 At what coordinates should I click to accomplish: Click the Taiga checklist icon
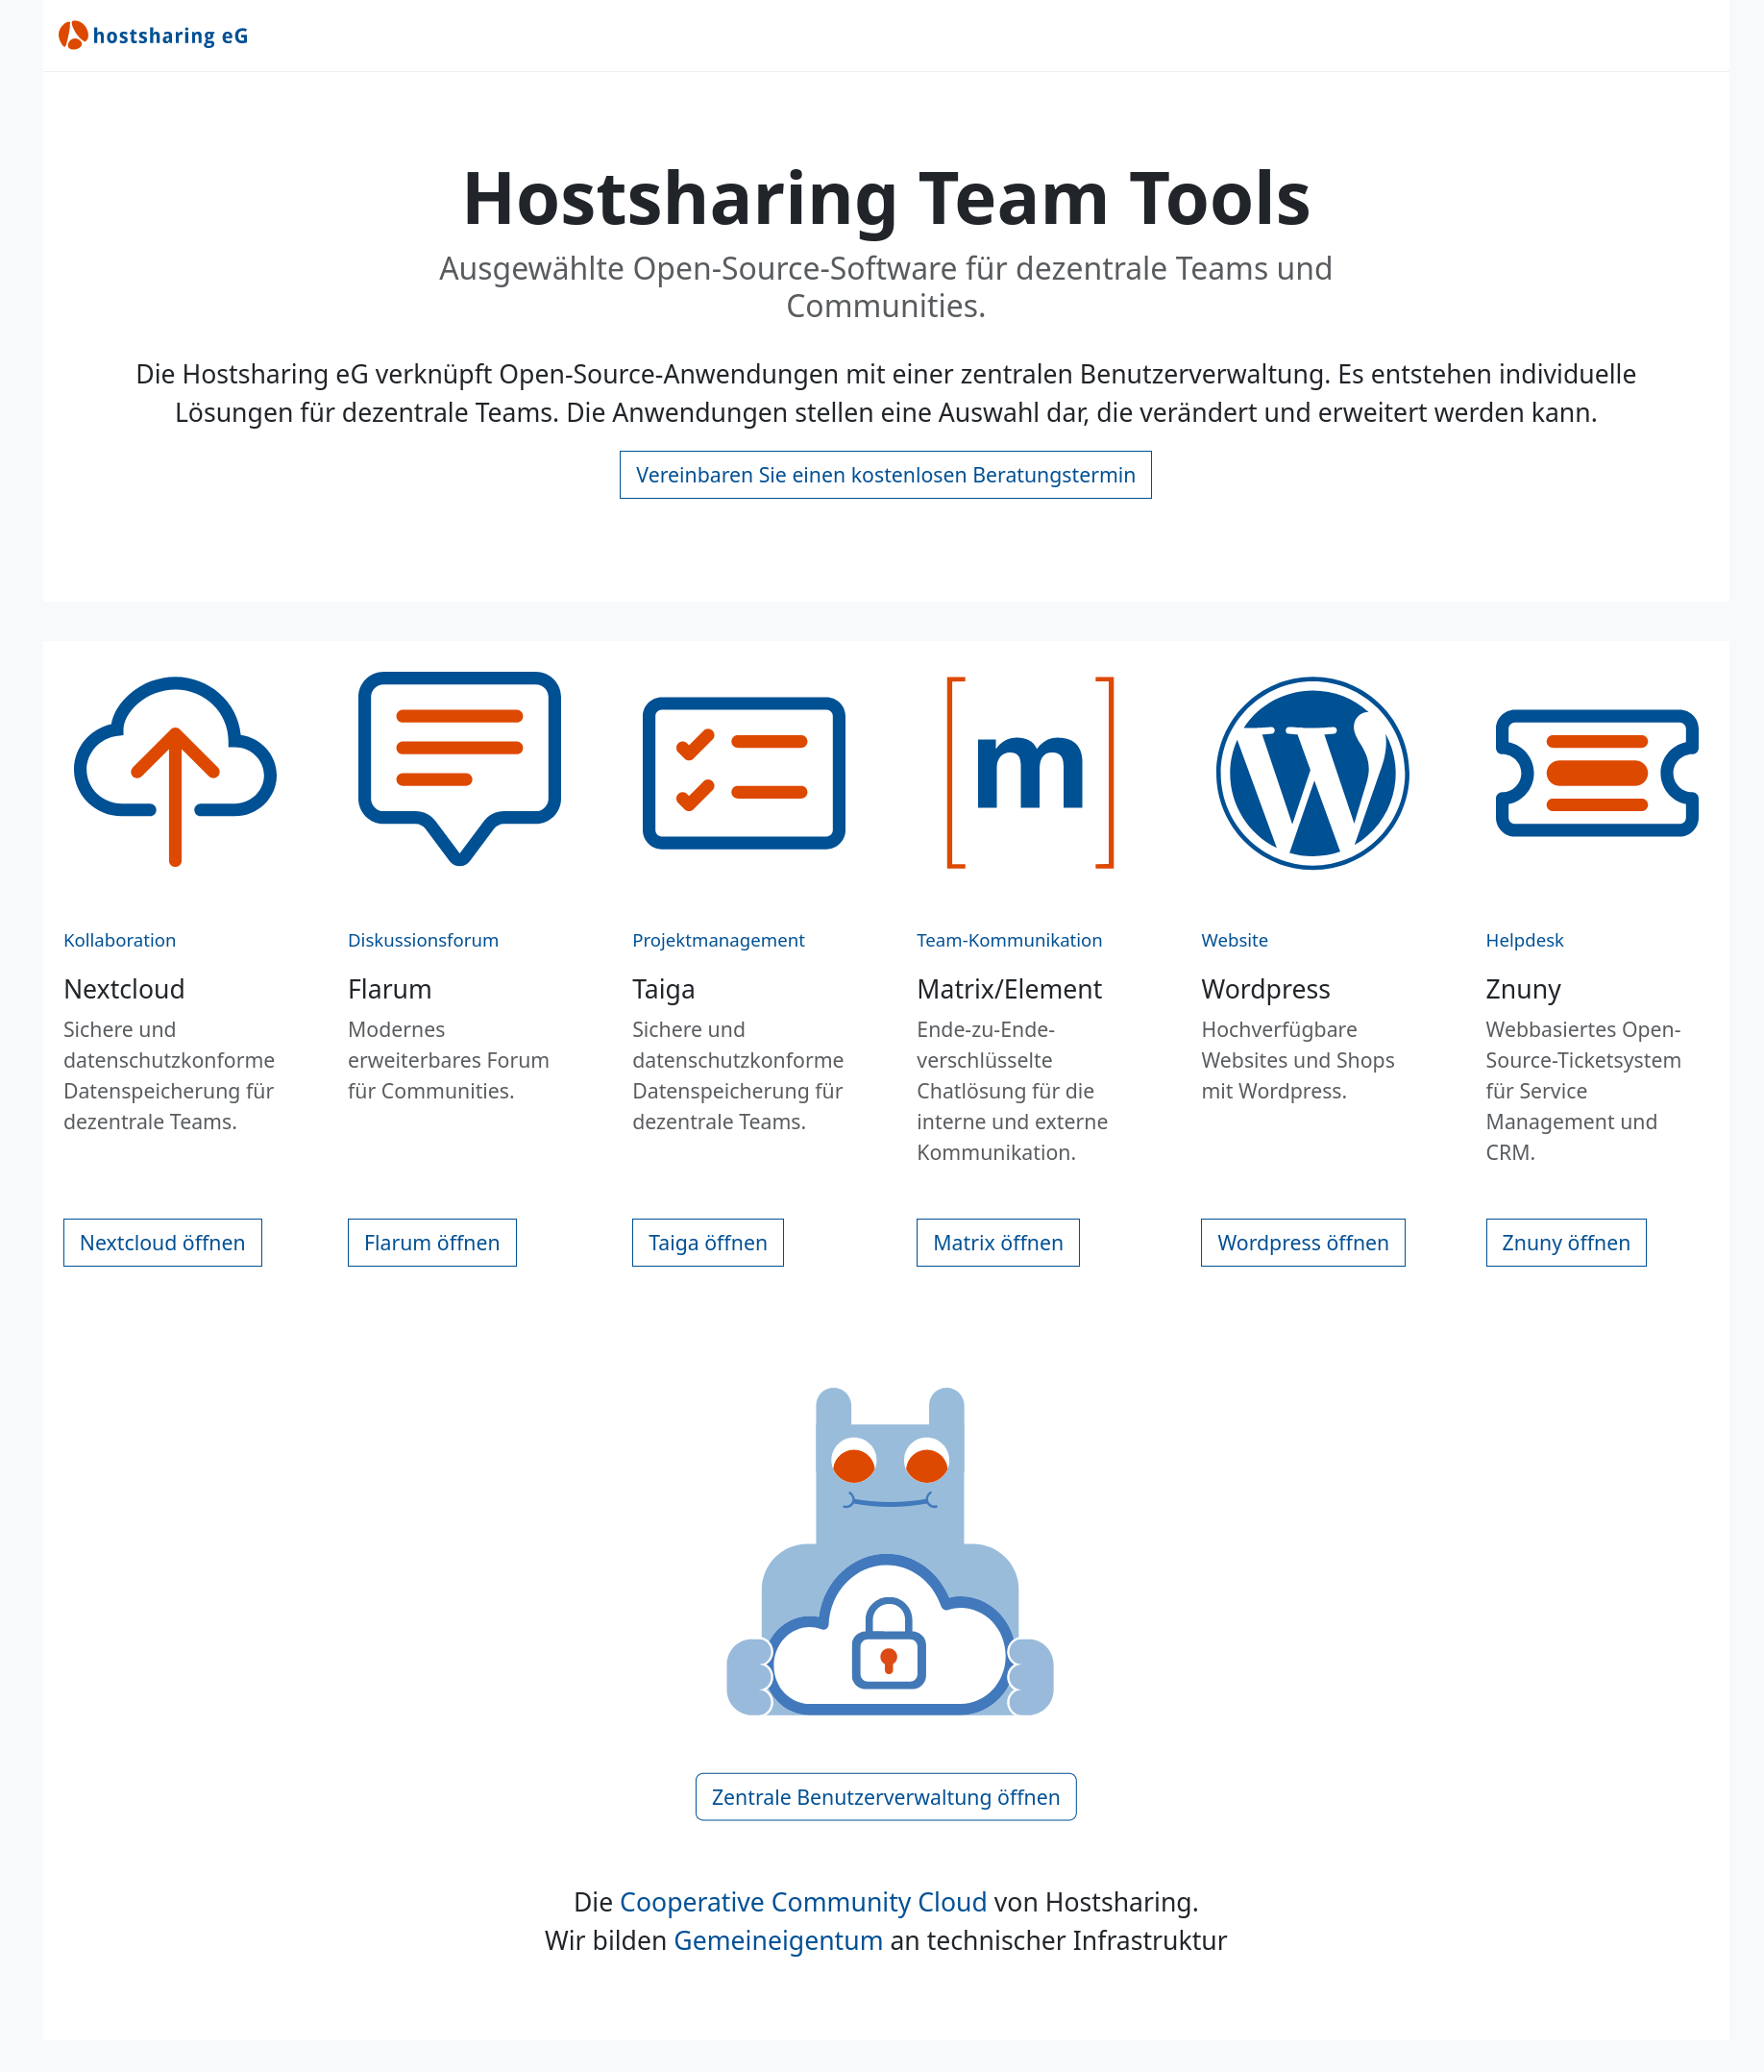click(x=744, y=773)
